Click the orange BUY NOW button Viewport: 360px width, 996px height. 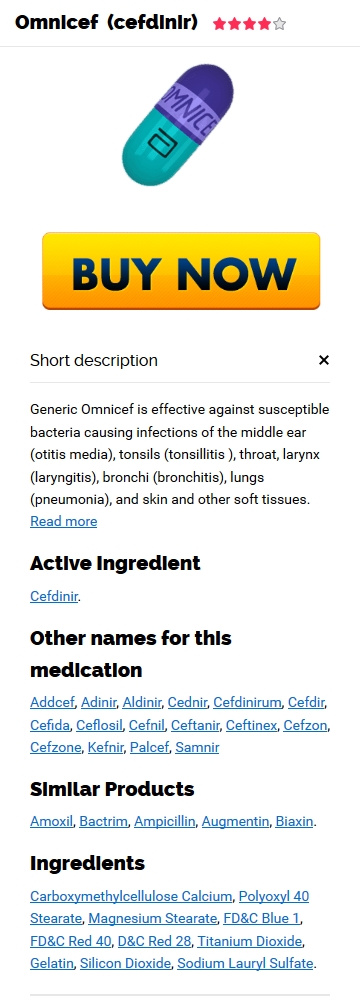point(181,271)
